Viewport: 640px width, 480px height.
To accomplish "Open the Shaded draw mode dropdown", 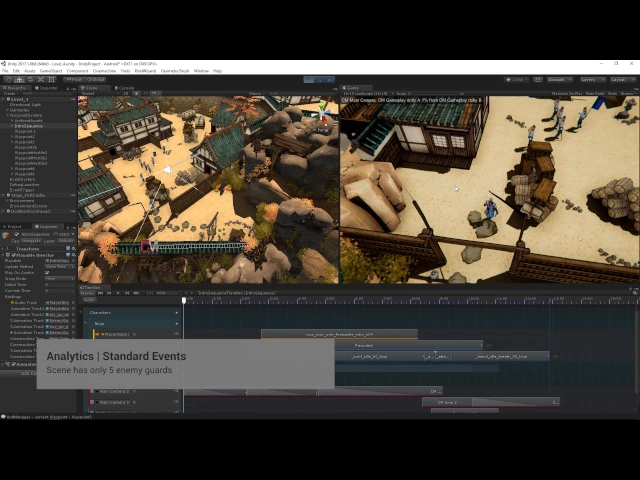I will (98, 93).
